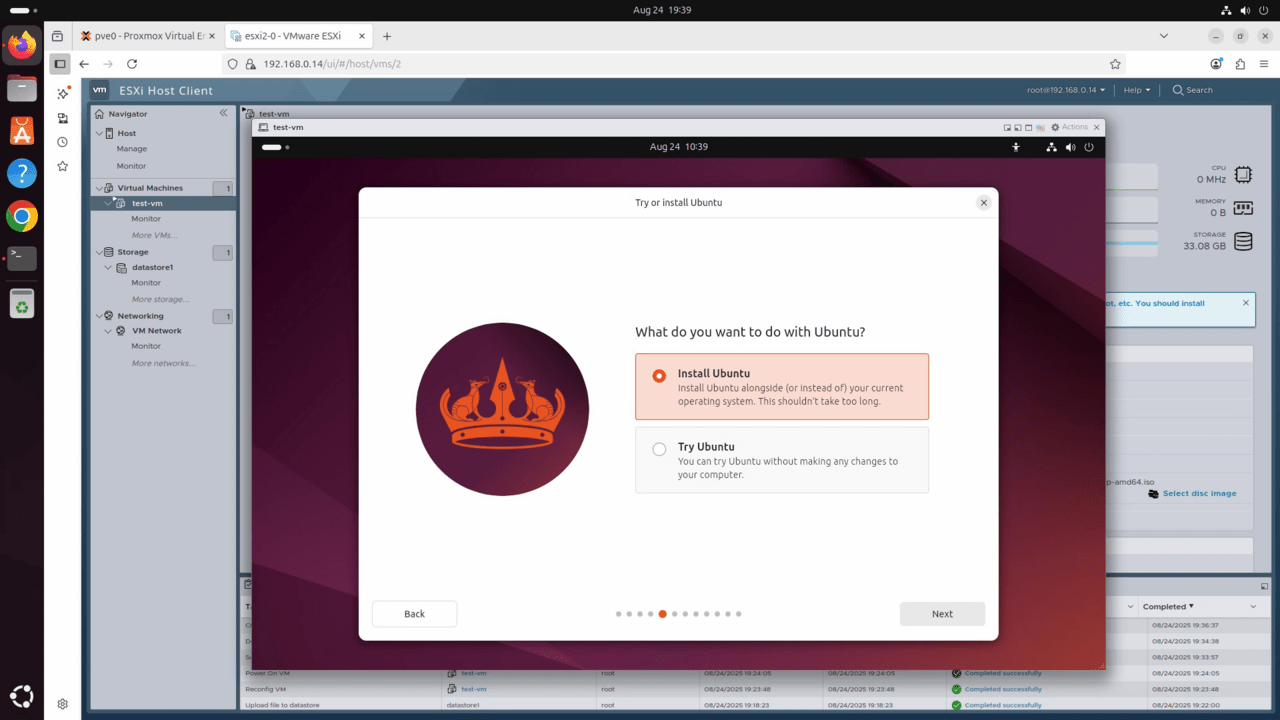1280x720 pixels.
Task: Click the host clock Aug 24 19:39
Action: coord(662,10)
